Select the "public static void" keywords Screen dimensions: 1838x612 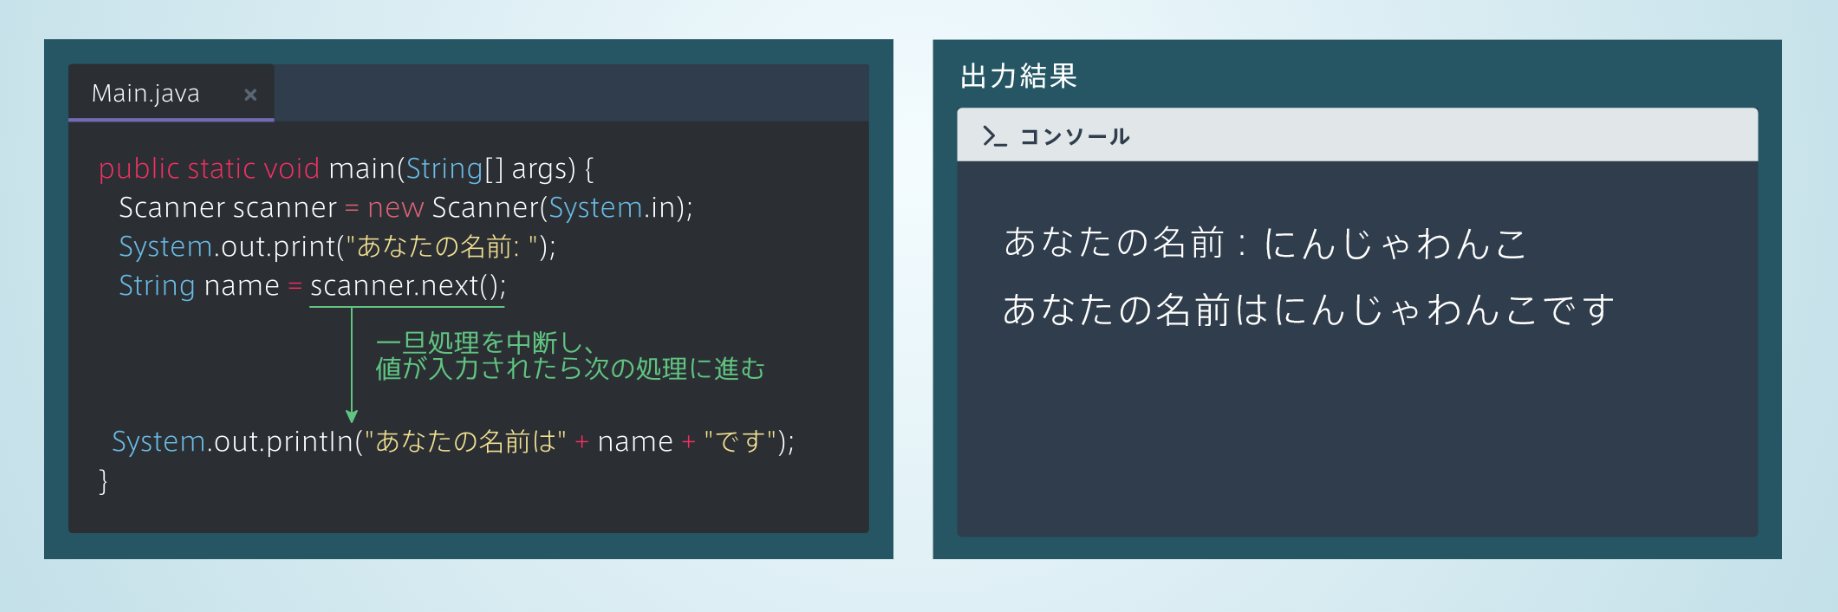pyautogui.click(x=208, y=168)
